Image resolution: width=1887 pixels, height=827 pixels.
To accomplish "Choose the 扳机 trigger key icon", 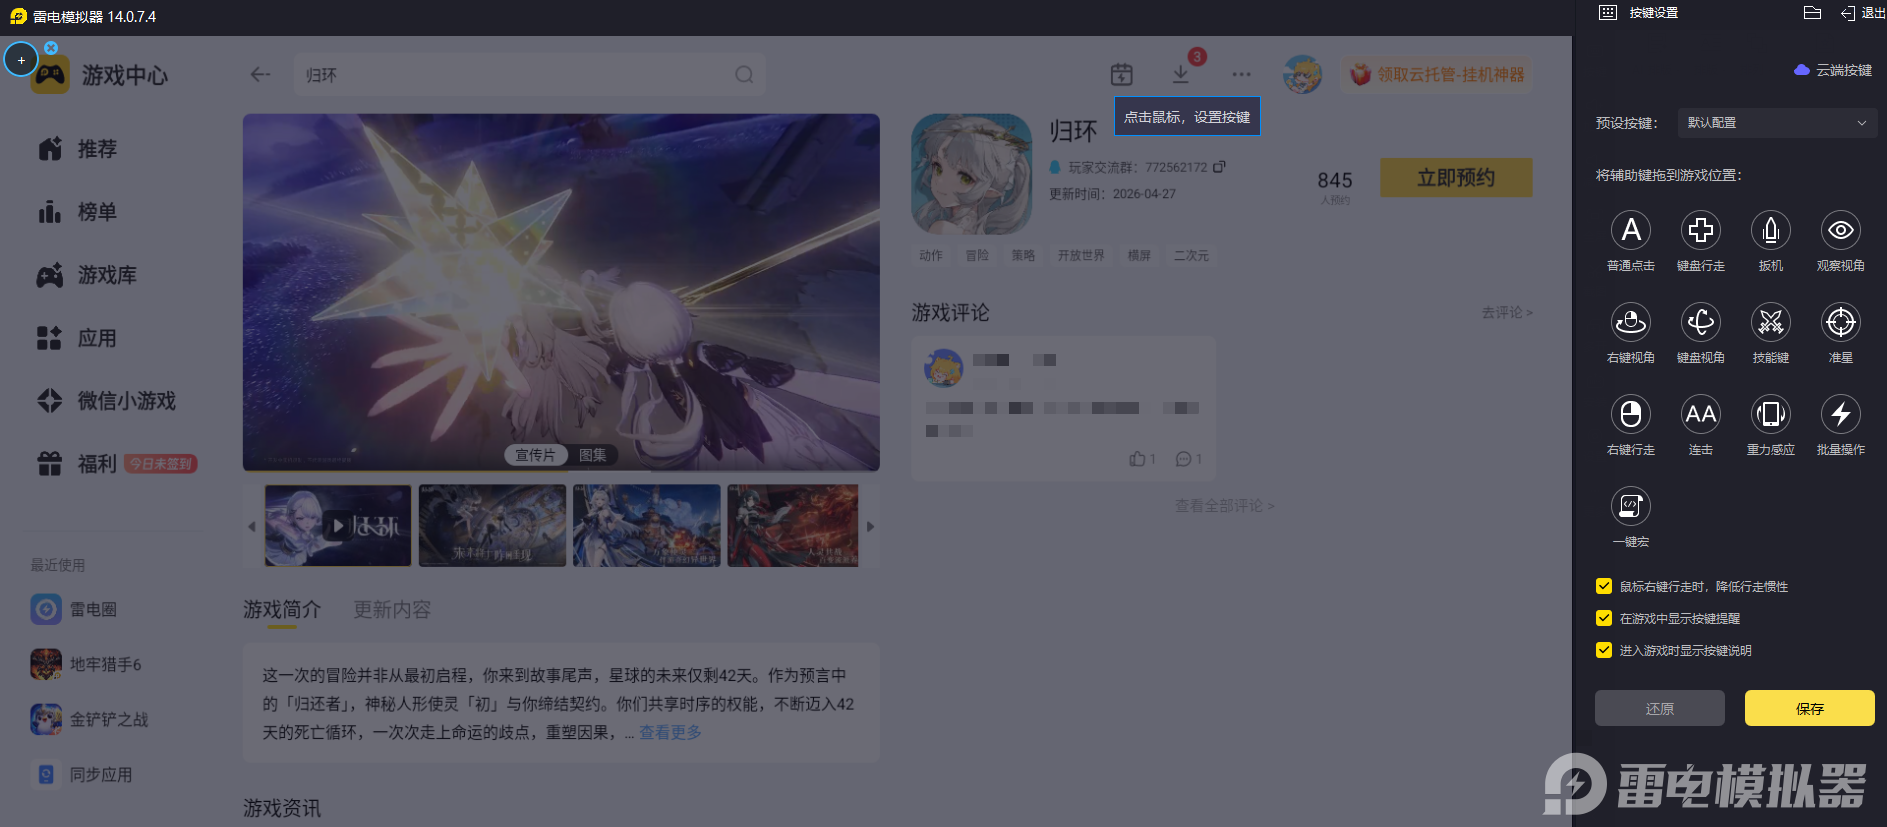I will click(x=1770, y=231).
